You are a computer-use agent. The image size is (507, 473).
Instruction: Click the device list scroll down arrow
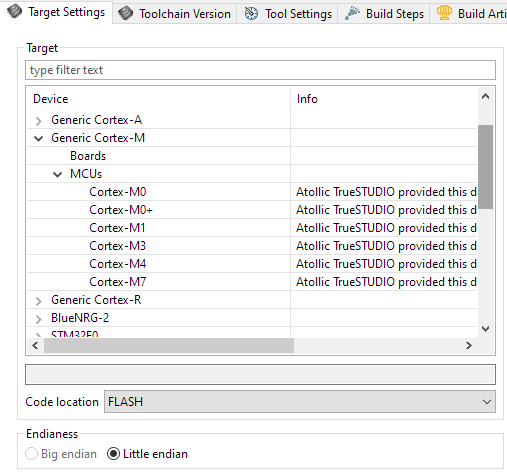(x=485, y=329)
